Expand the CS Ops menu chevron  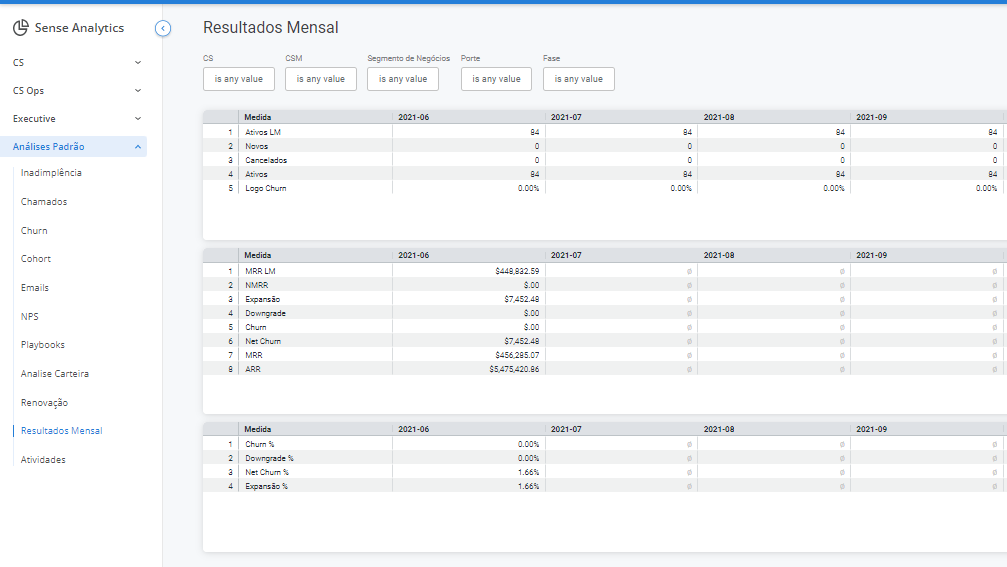click(x=137, y=91)
